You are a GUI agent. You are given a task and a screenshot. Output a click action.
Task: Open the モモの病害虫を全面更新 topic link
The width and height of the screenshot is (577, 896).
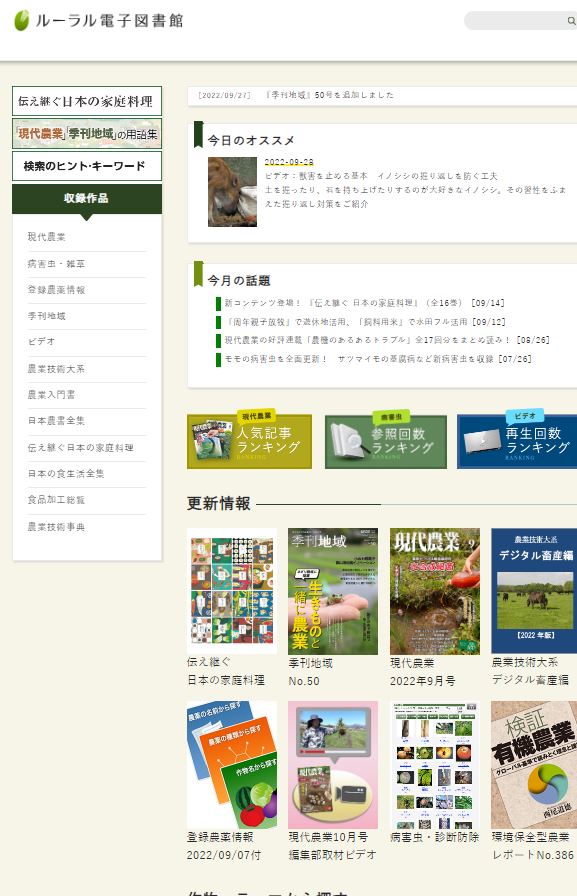[x=378, y=359]
